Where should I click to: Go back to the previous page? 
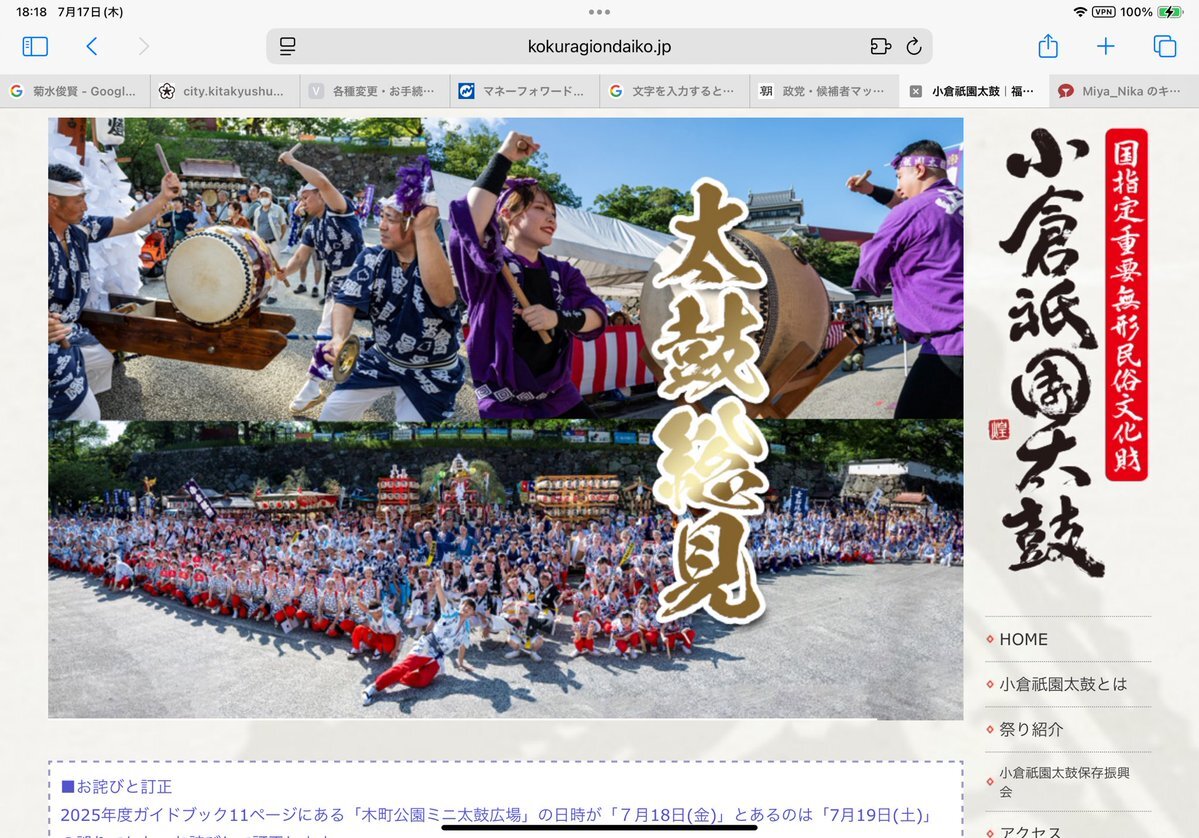[x=92, y=47]
